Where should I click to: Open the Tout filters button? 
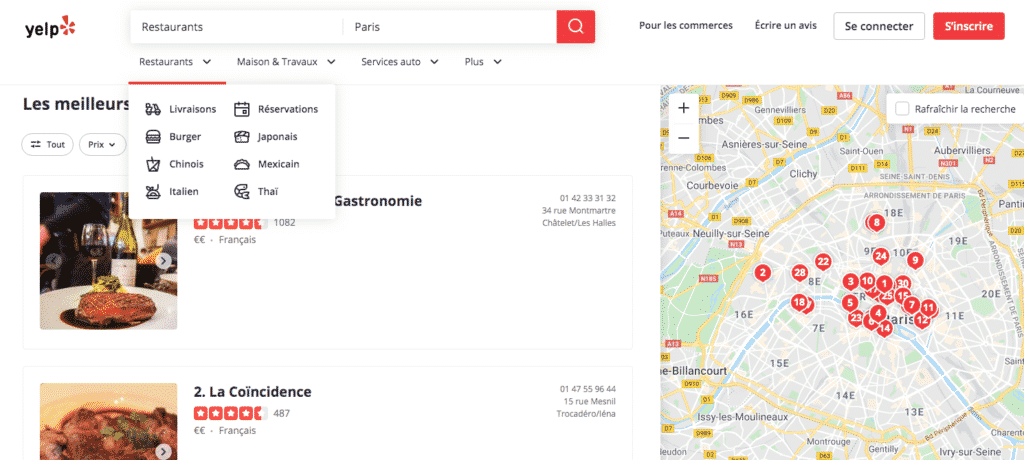(48, 144)
